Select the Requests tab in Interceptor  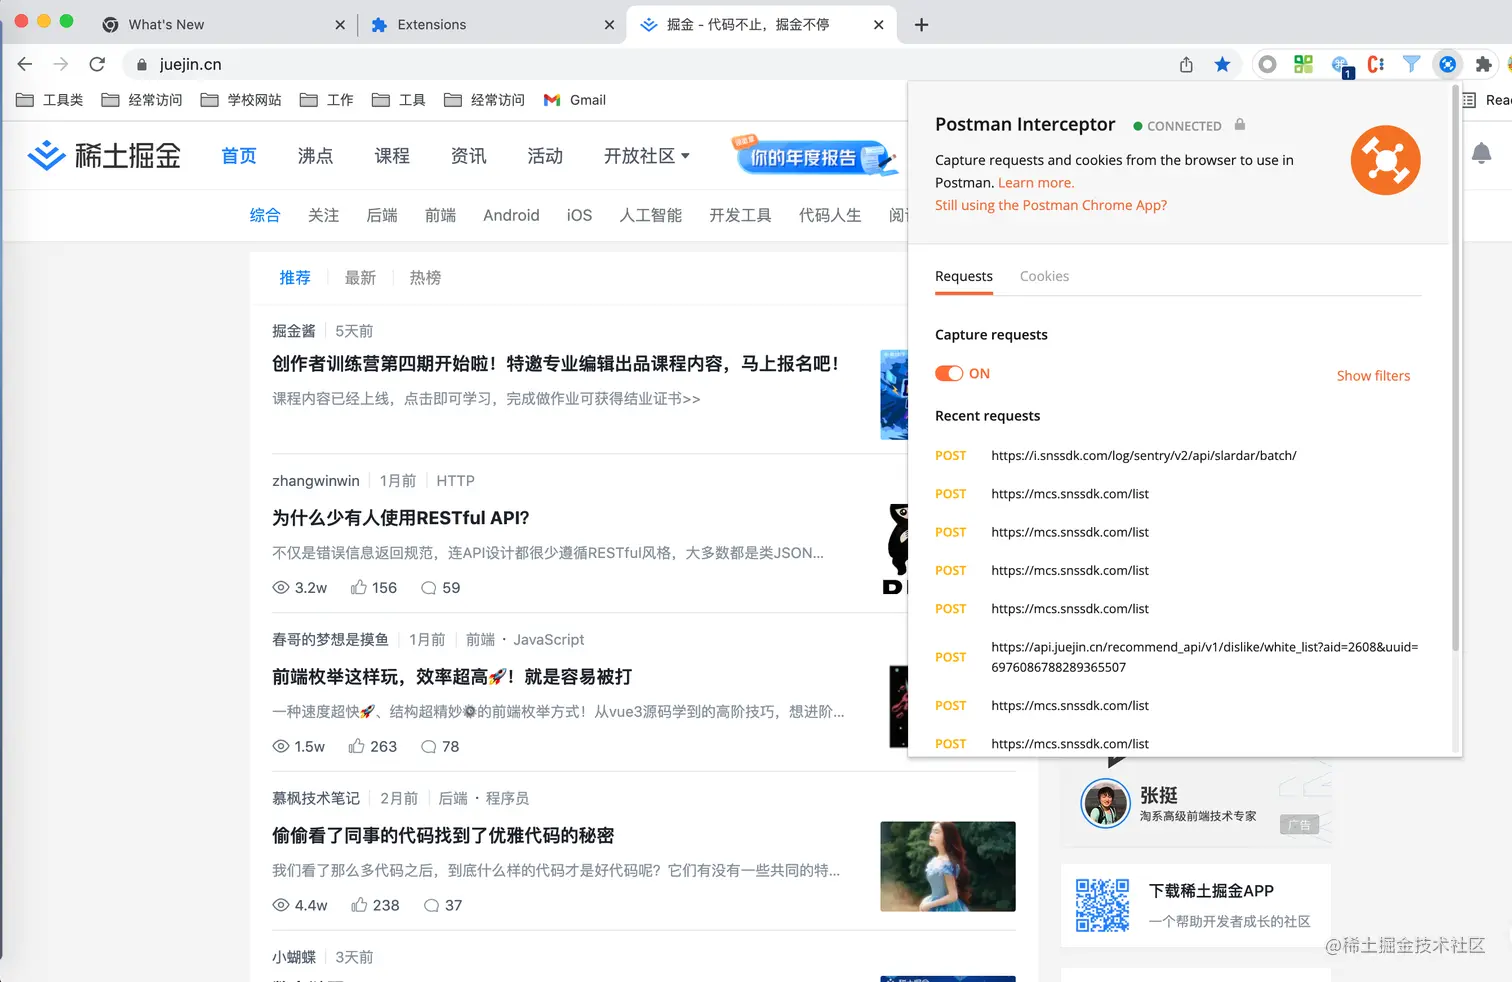coord(964,277)
